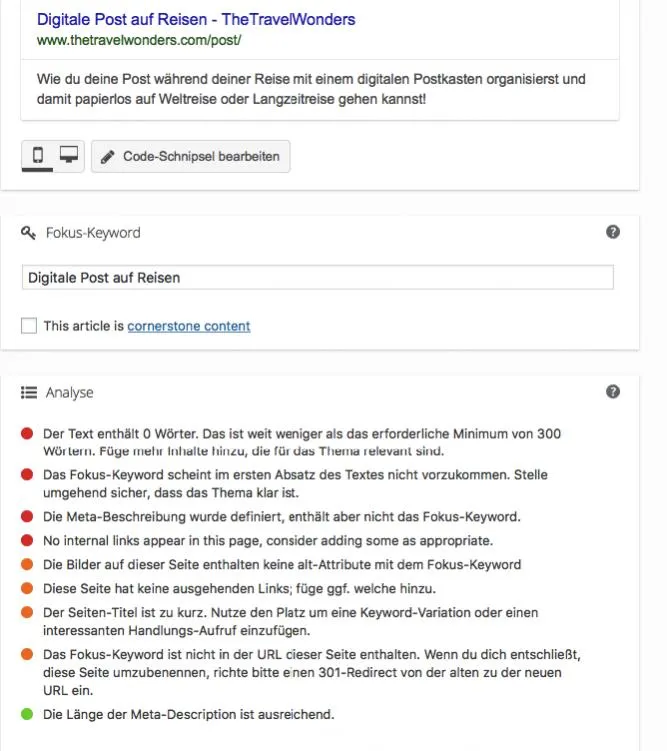Click the key icon beside Fokus-Keyword
This screenshot has height=751, width=667.
(x=28, y=233)
